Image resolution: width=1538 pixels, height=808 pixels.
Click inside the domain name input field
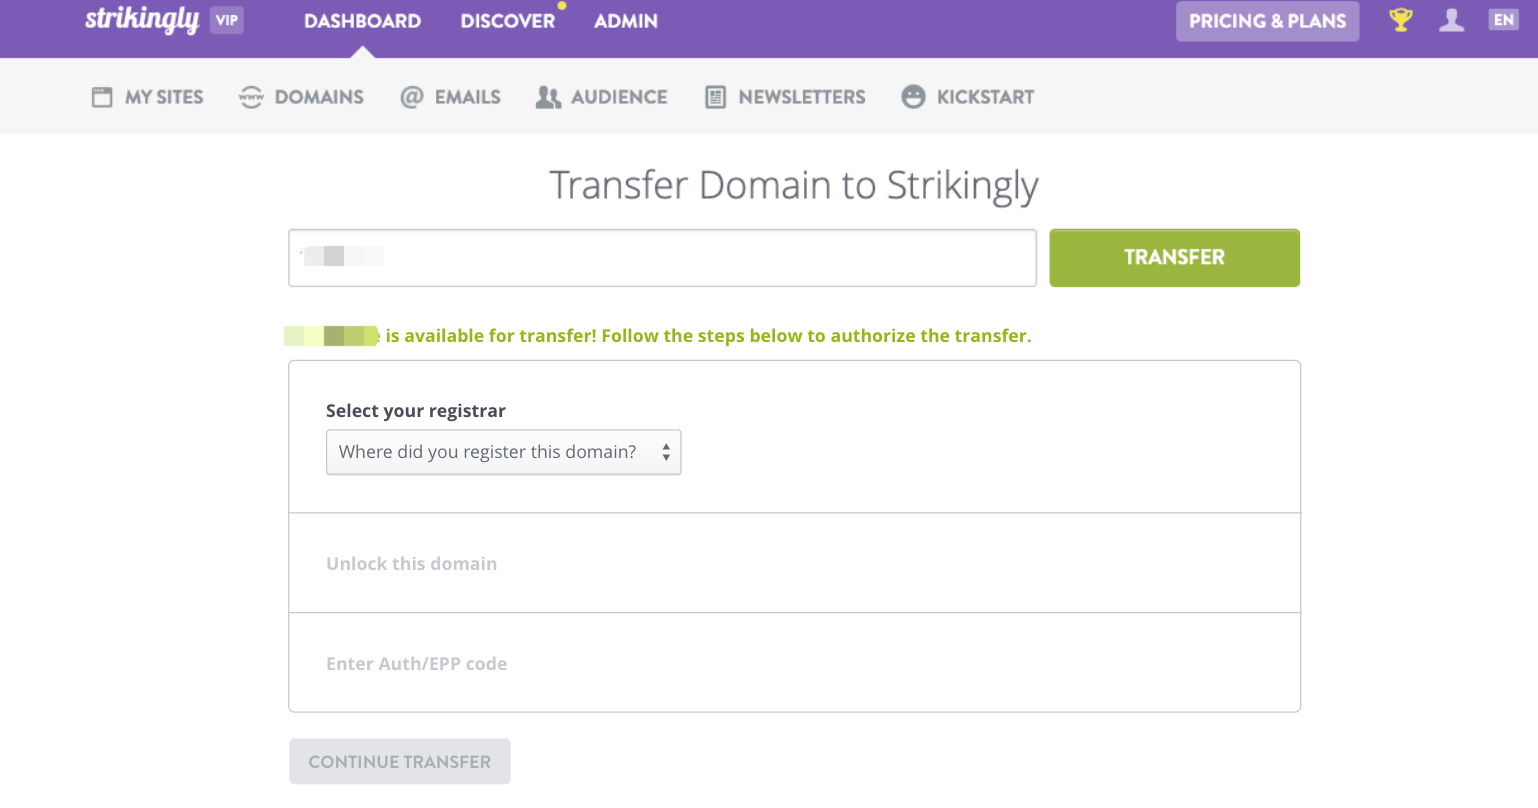point(662,257)
